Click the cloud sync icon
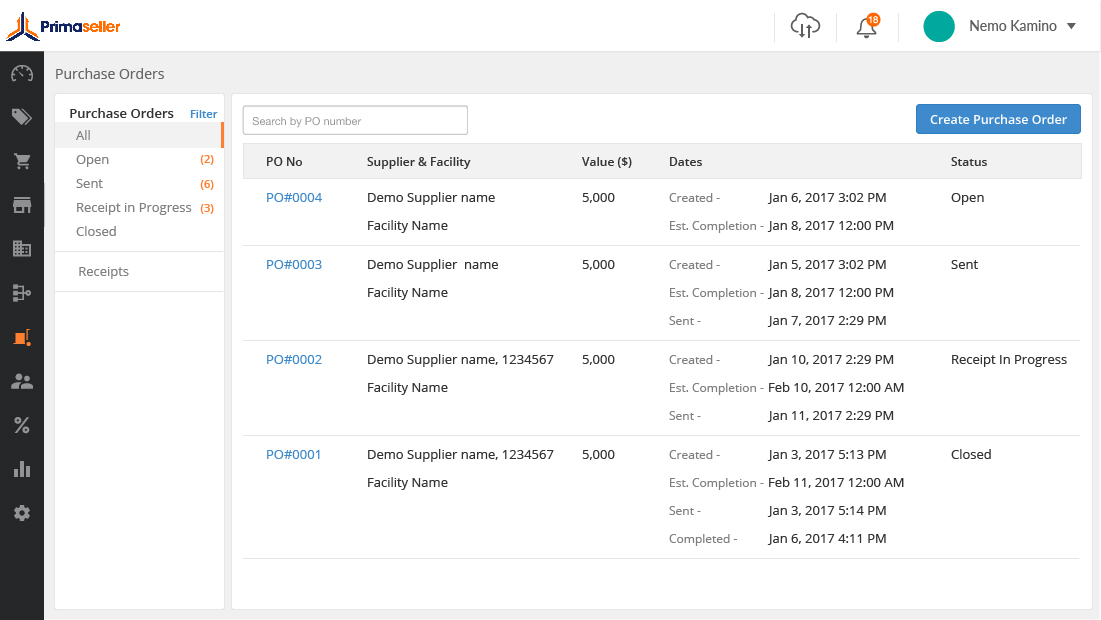 [x=805, y=27]
